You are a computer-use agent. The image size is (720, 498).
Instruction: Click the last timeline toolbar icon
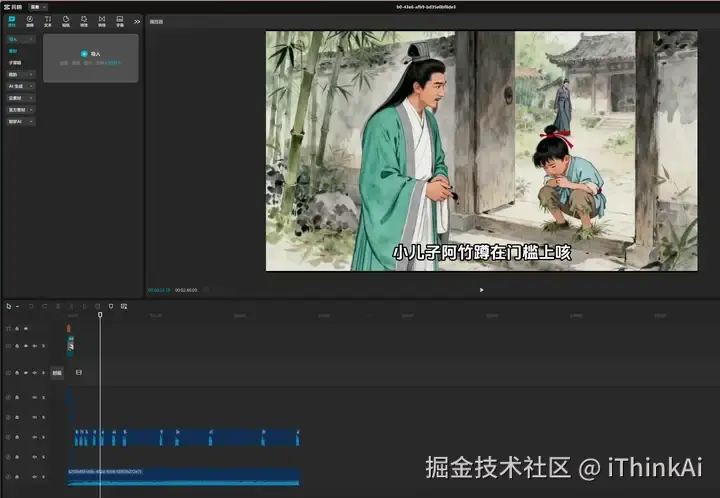click(124, 306)
